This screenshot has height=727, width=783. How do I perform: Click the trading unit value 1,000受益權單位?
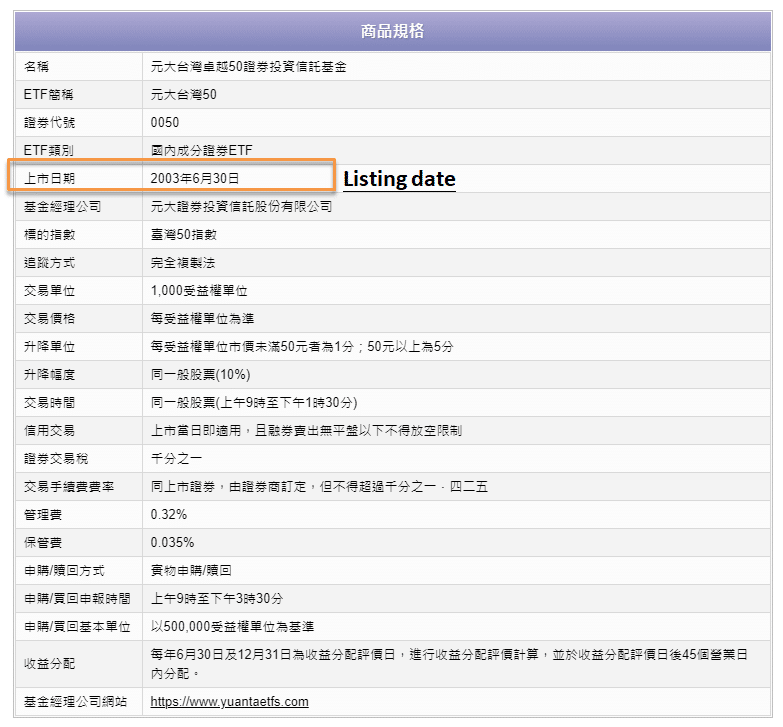coord(199,290)
